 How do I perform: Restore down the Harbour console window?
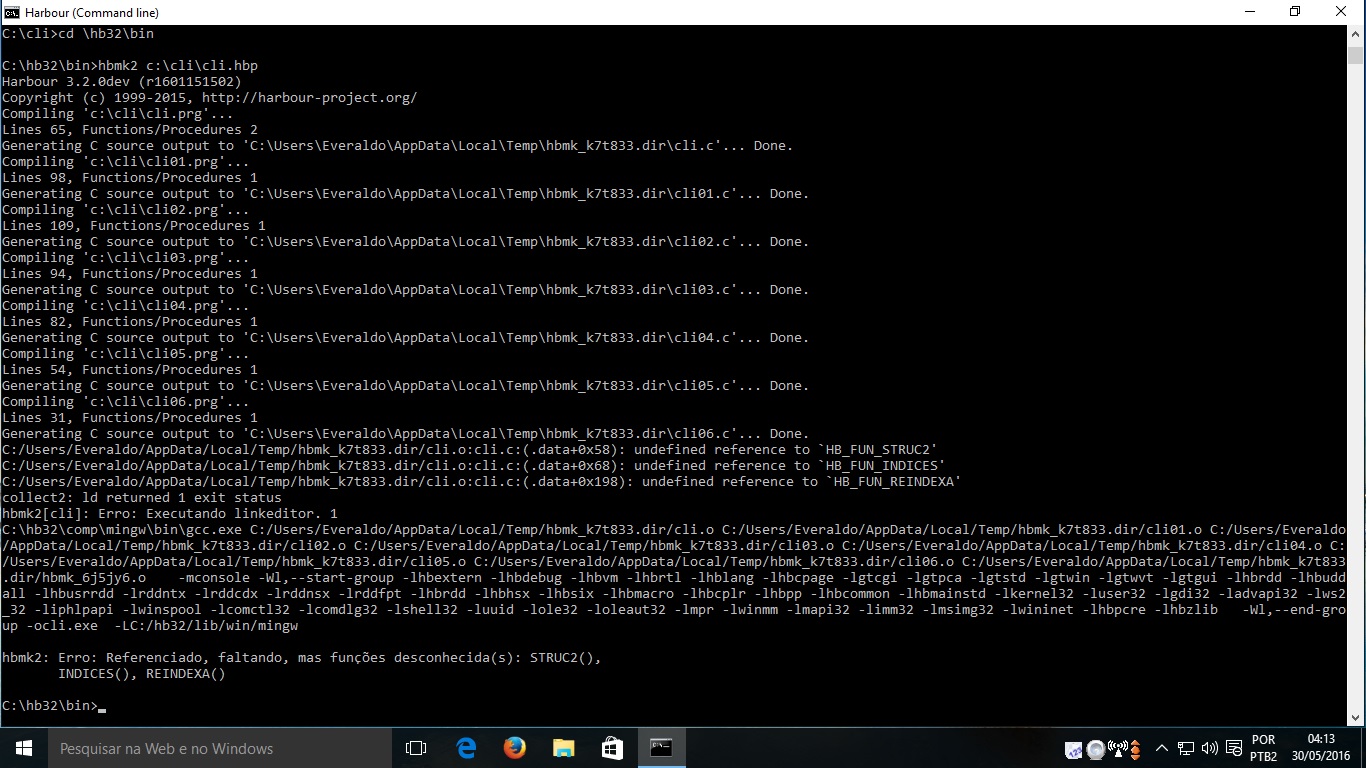point(1295,12)
